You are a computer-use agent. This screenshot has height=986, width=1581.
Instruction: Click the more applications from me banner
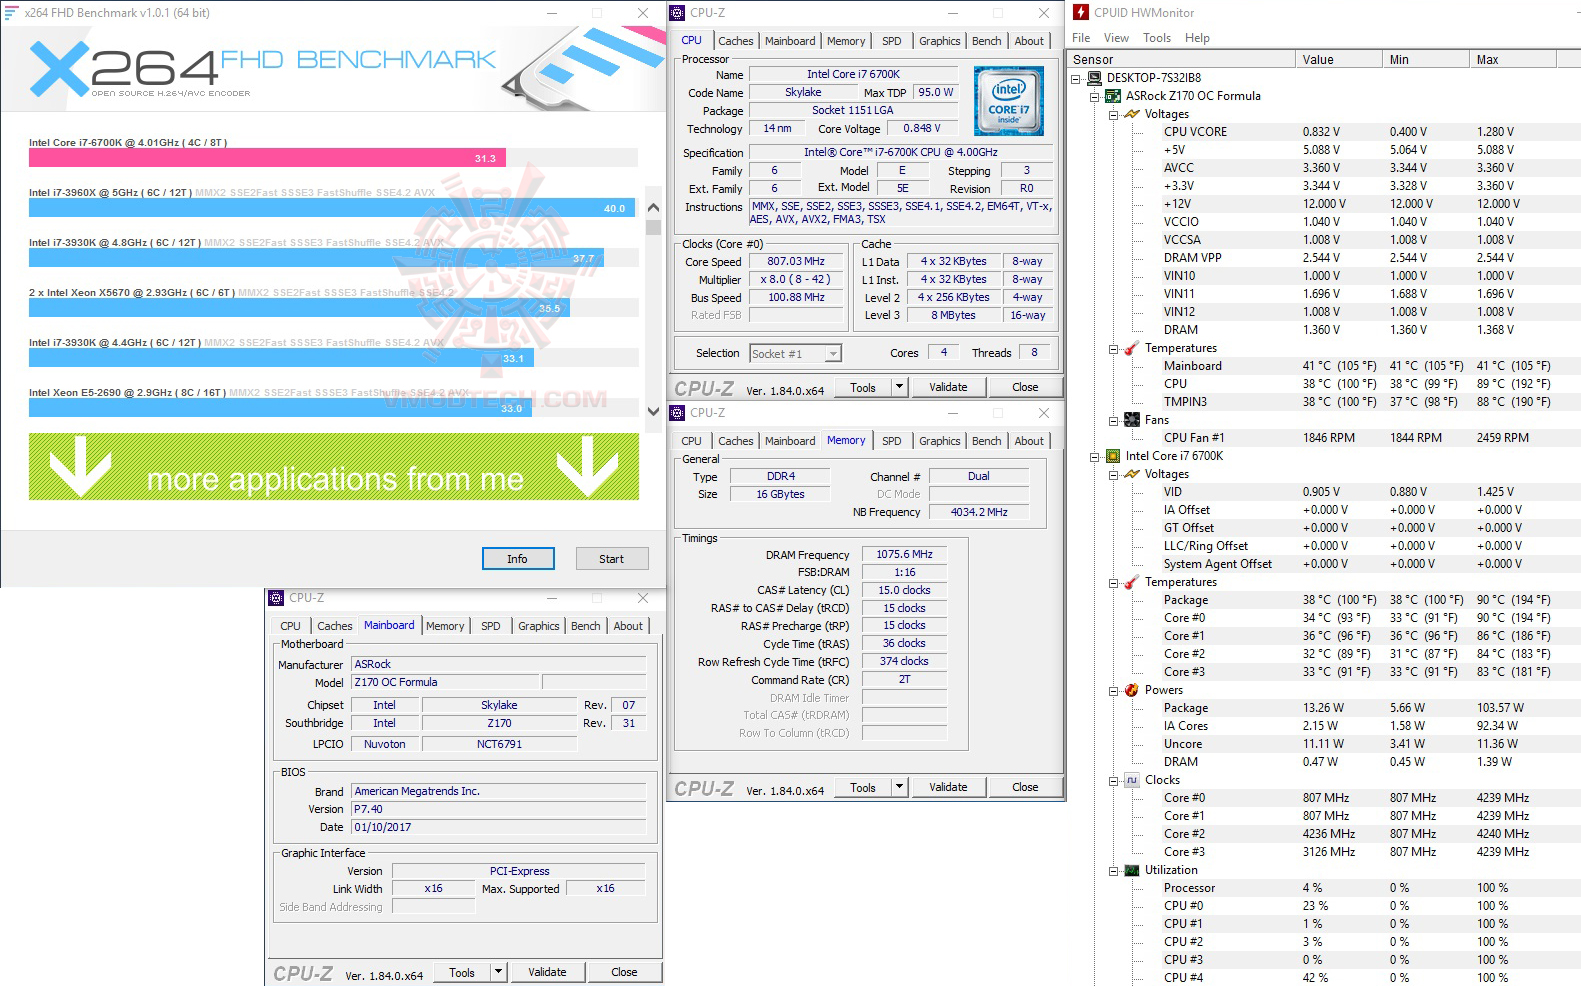click(334, 467)
